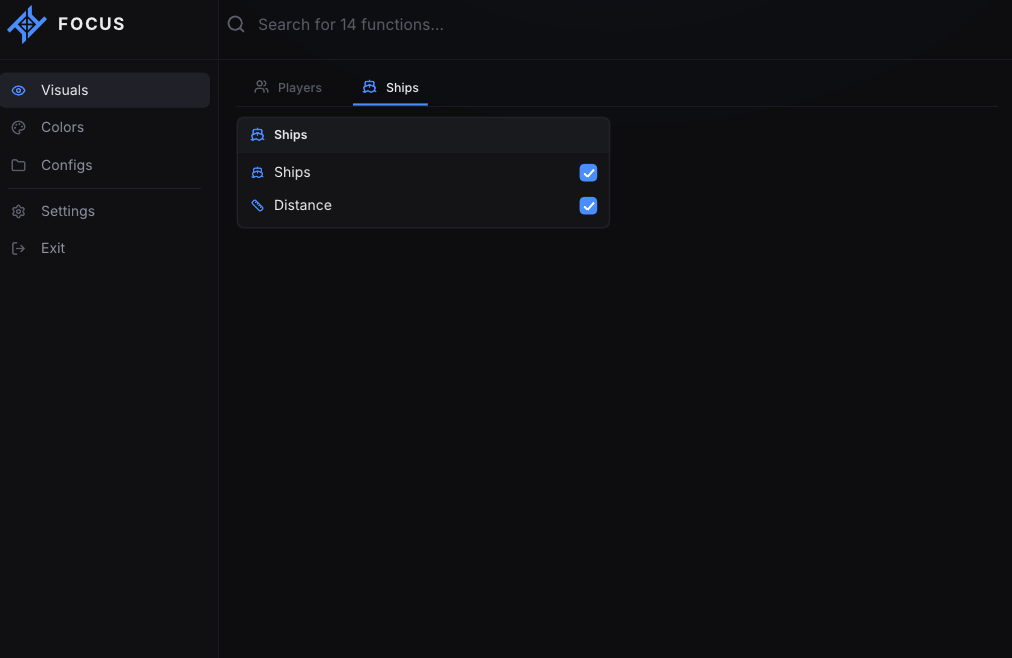
Task: Switch to the Players tab
Action: point(288,88)
